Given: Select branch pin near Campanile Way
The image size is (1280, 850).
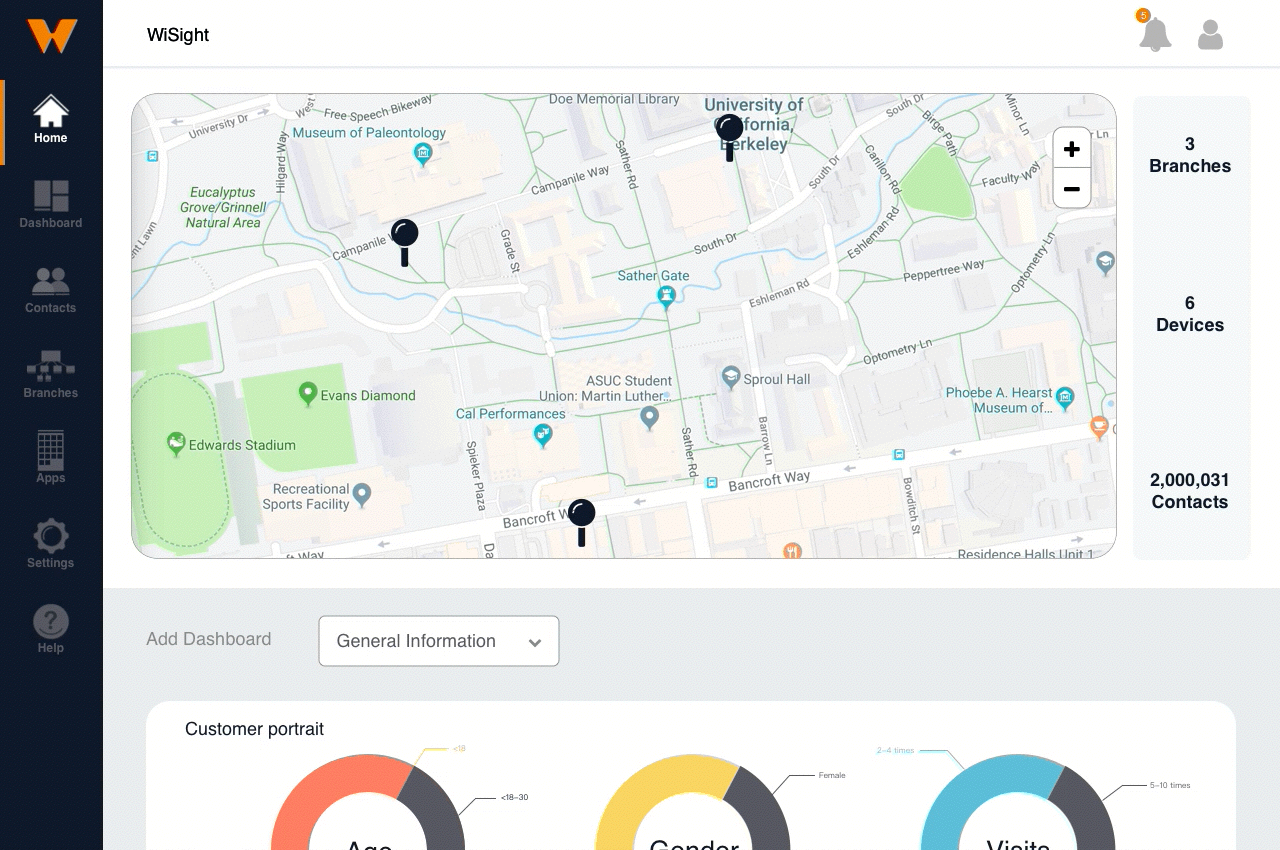Looking at the screenshot, I should click(404, 242).
